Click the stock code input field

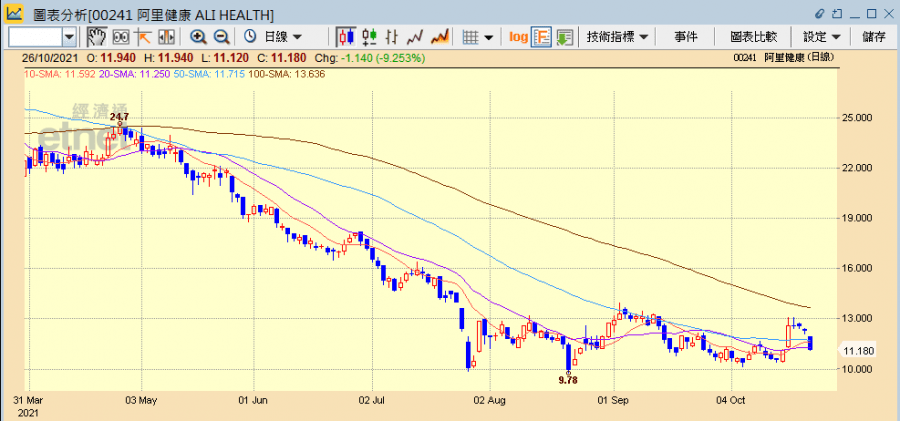[35, 37]
